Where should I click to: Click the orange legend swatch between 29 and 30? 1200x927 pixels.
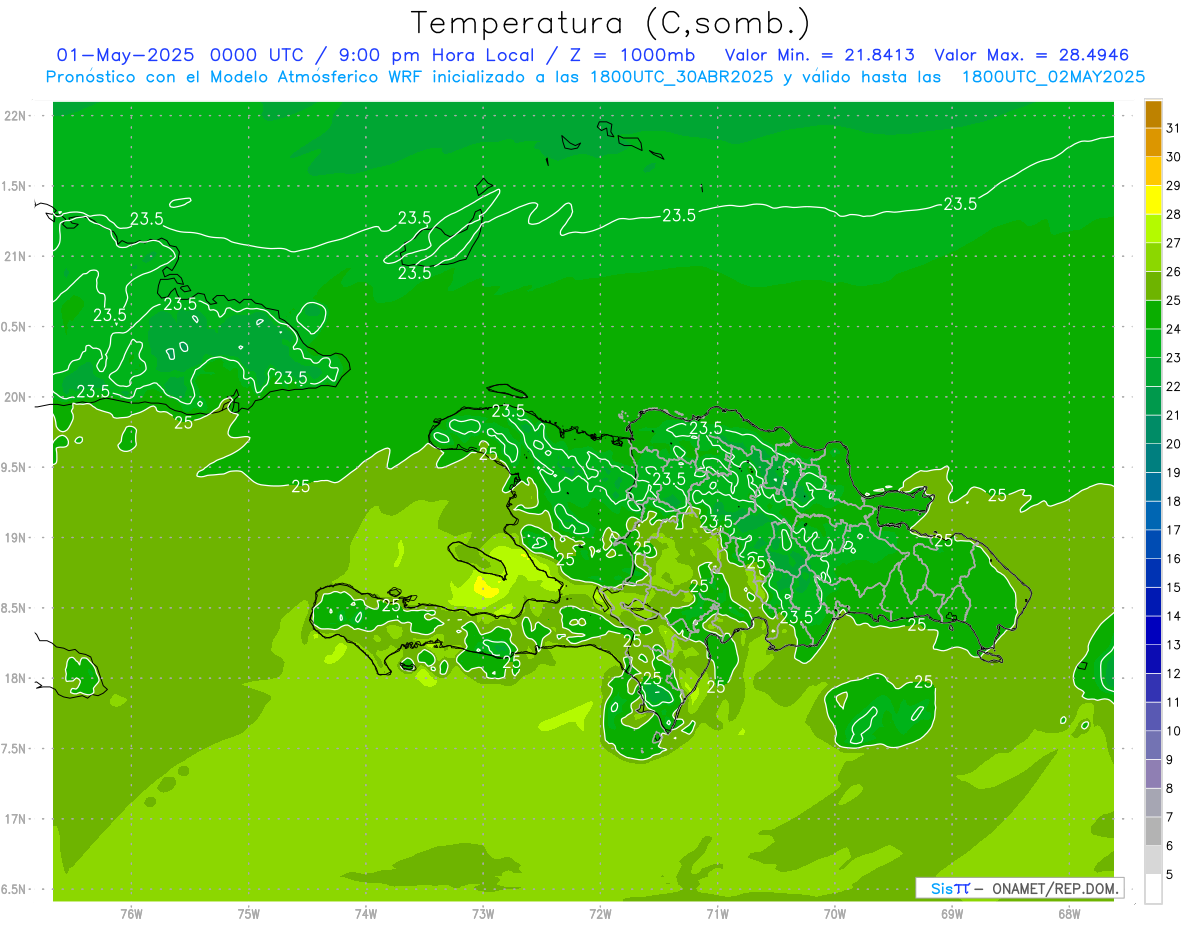[1153, 171]
